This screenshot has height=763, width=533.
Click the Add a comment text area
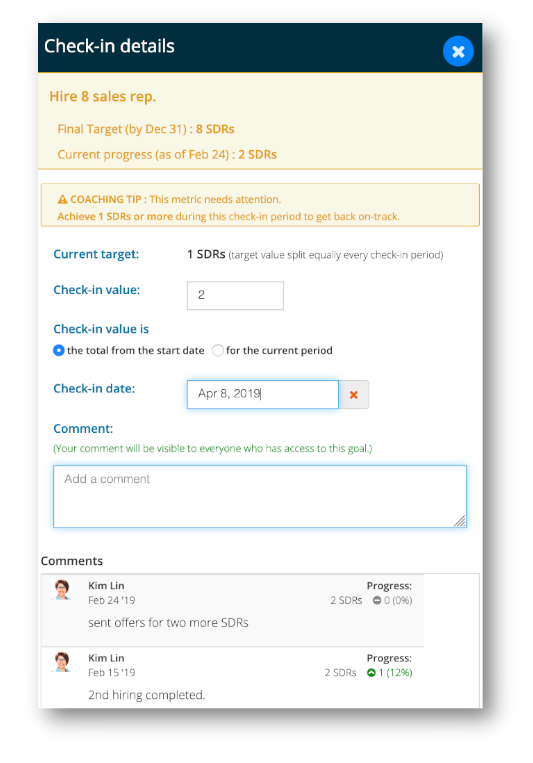(260, 496)
